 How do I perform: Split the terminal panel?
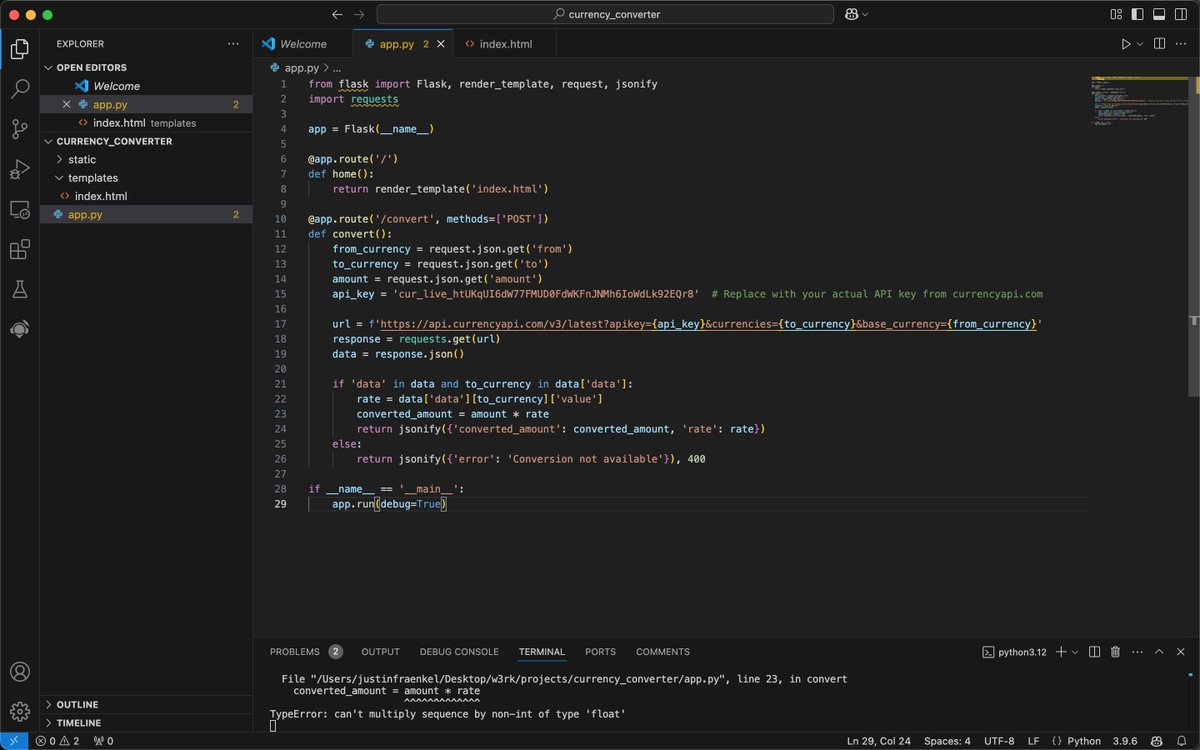(1094, 652)
